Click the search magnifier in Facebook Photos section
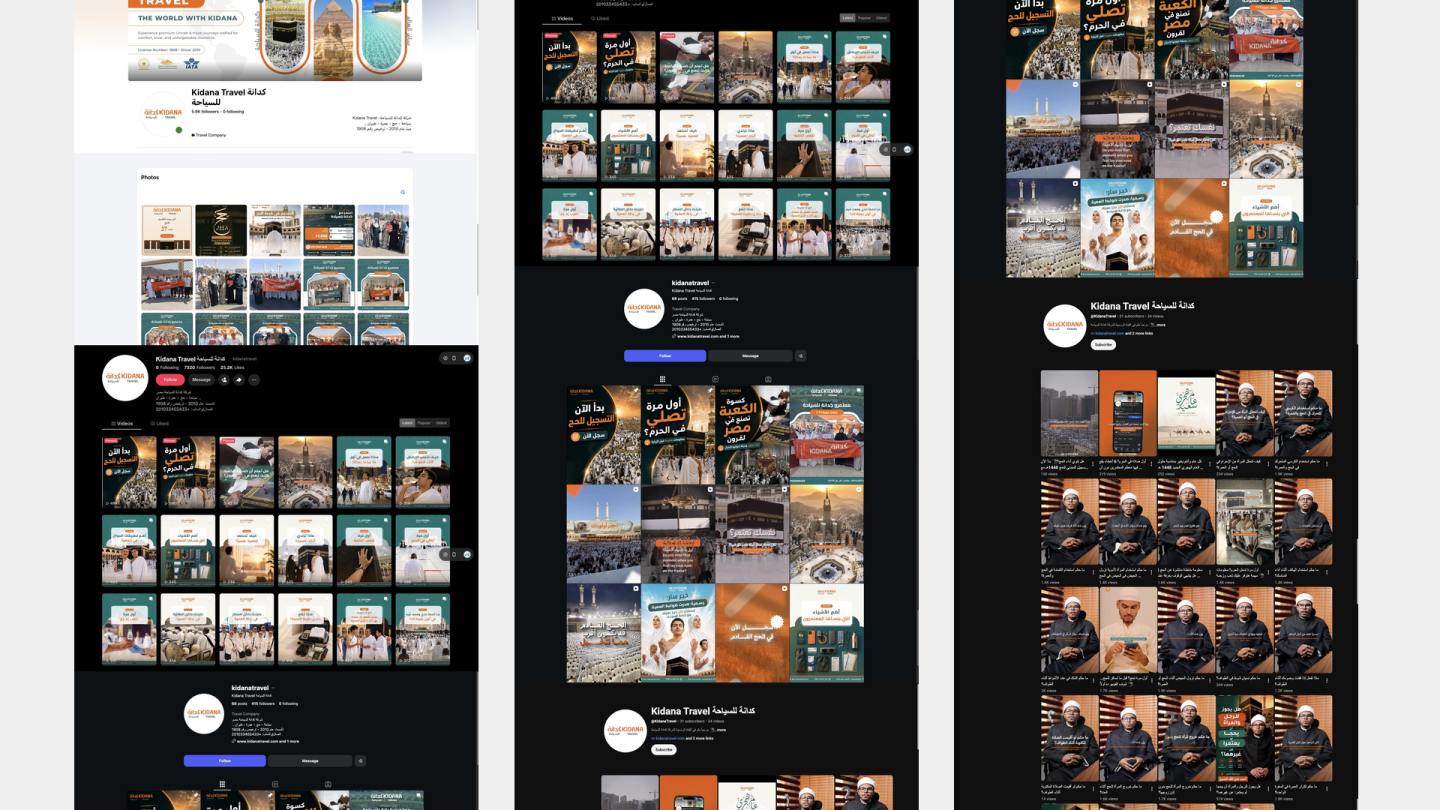 pos(403,192)
